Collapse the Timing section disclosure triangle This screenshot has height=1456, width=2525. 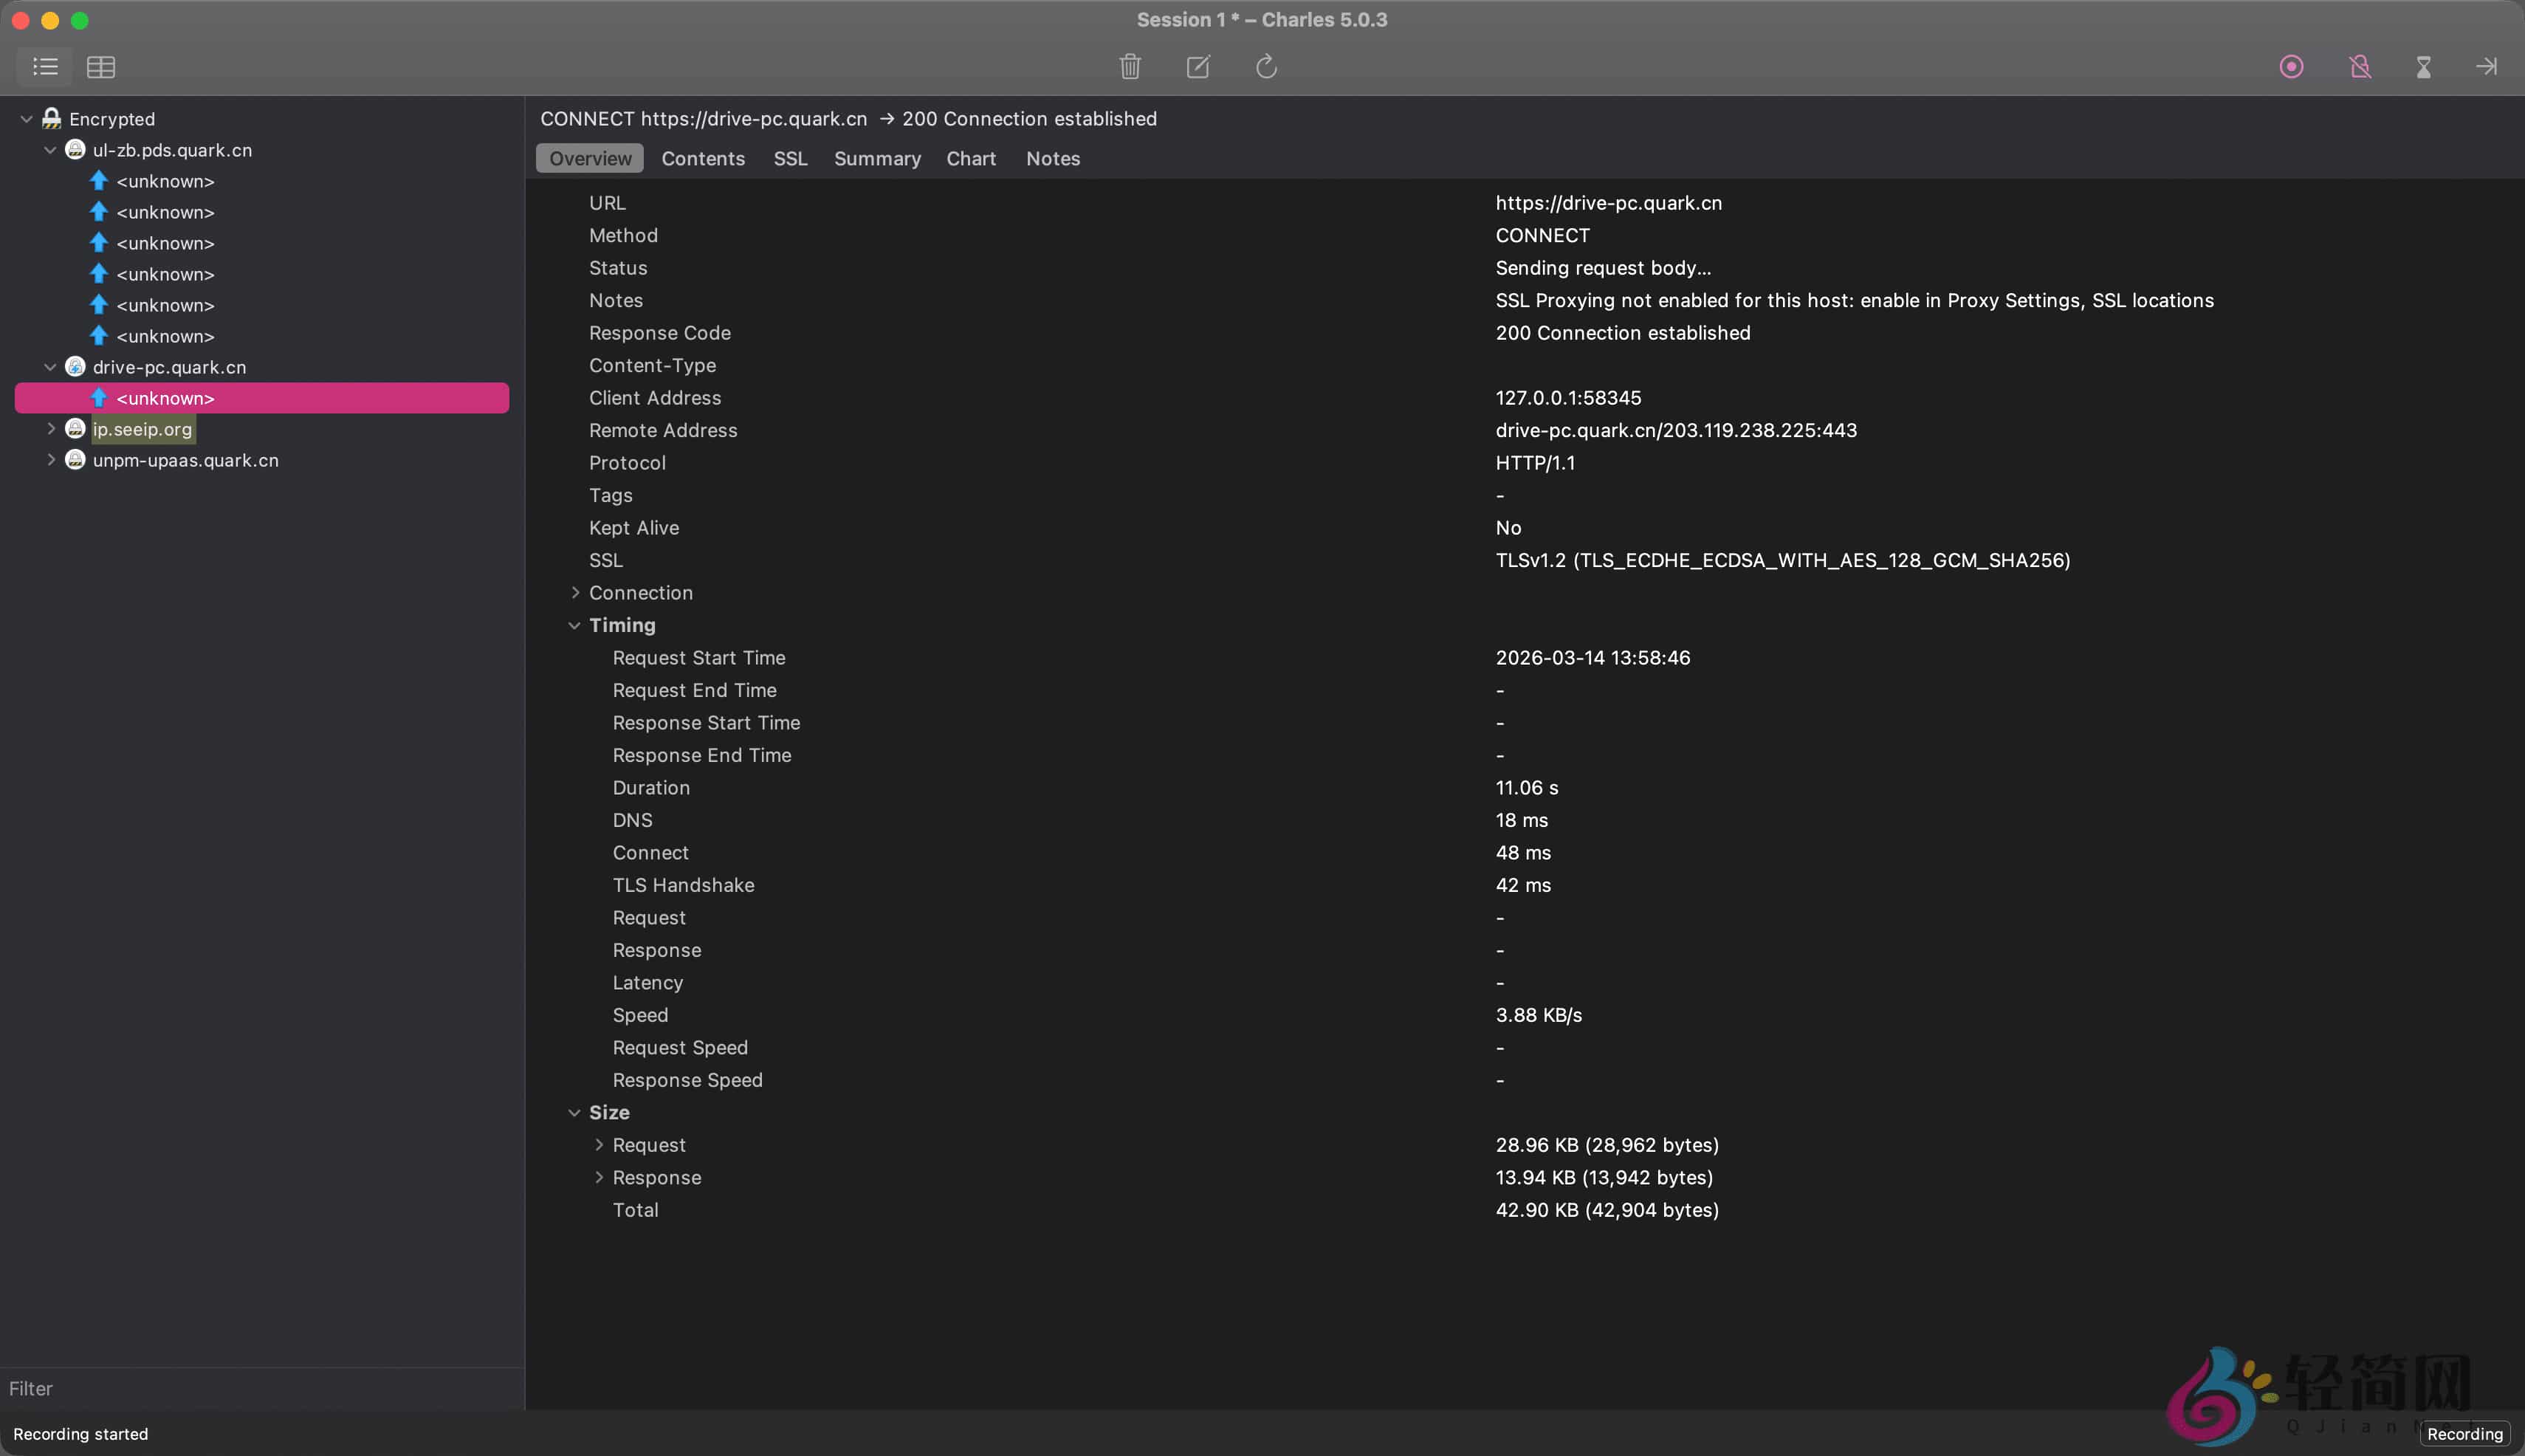(x=575, y=624)
